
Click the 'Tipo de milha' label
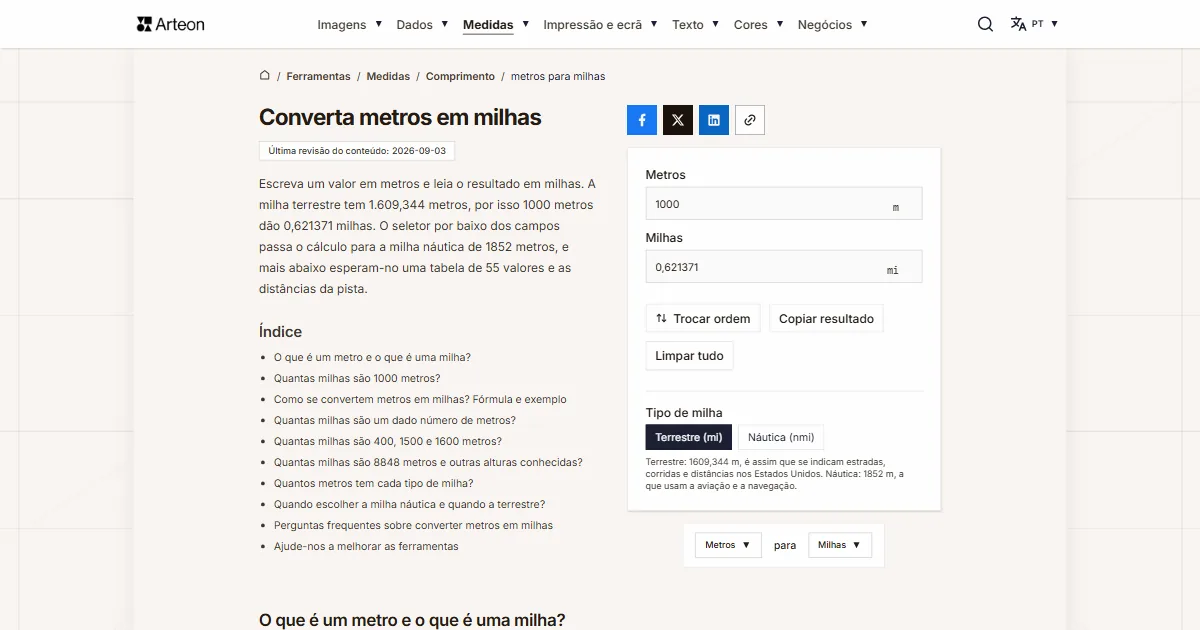point(684,413)
